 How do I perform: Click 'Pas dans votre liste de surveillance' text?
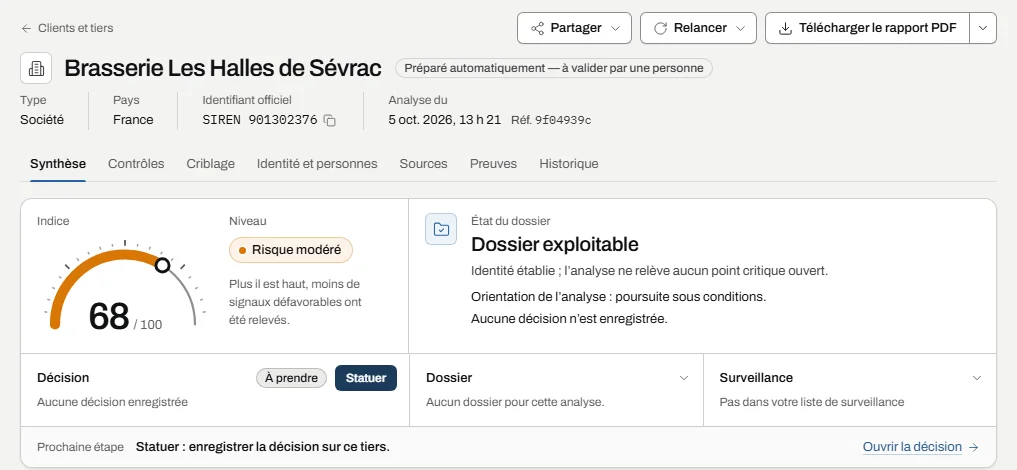(x=811, y=402)
